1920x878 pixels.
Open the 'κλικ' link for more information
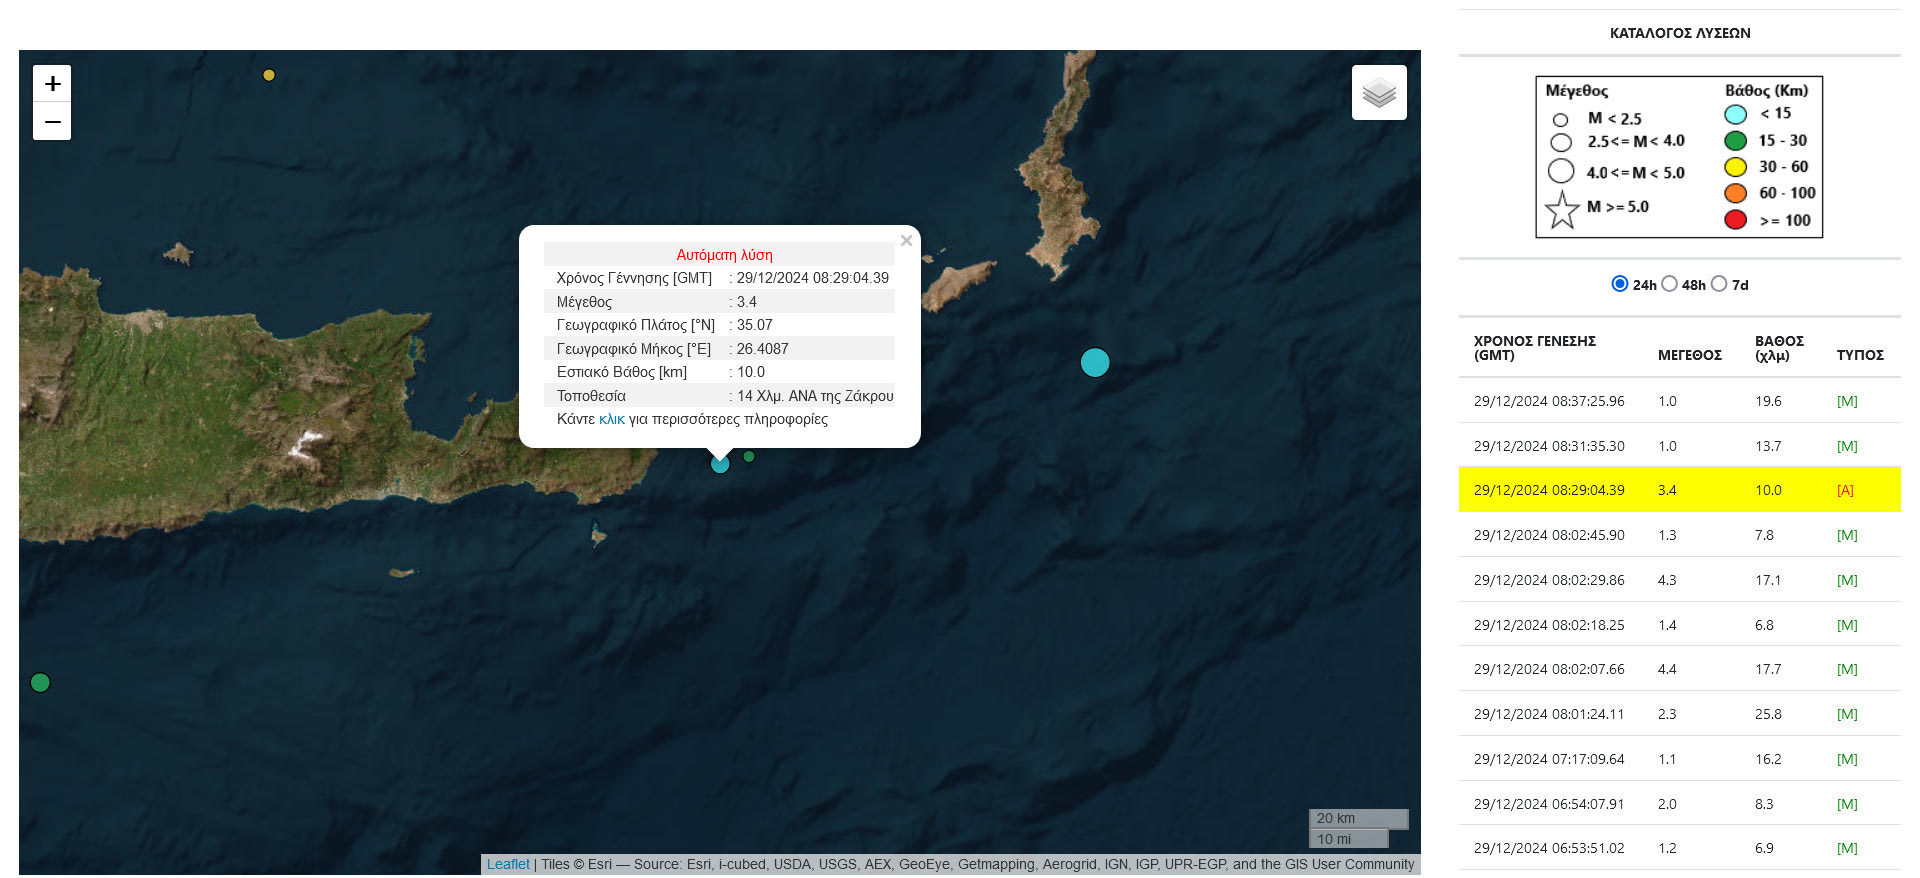[x=611, y=419]
